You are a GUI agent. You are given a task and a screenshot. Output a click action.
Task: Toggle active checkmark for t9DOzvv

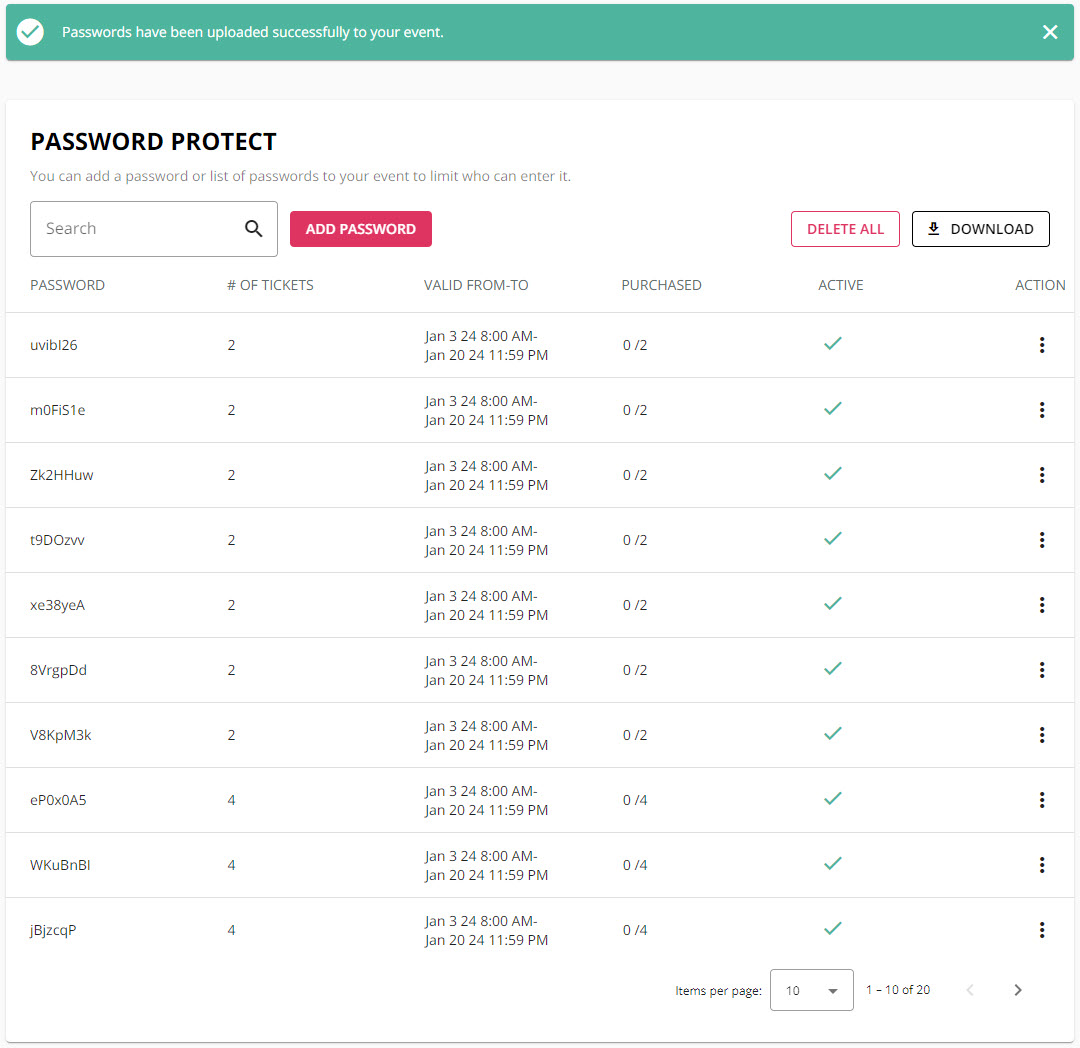pos(832,539)
